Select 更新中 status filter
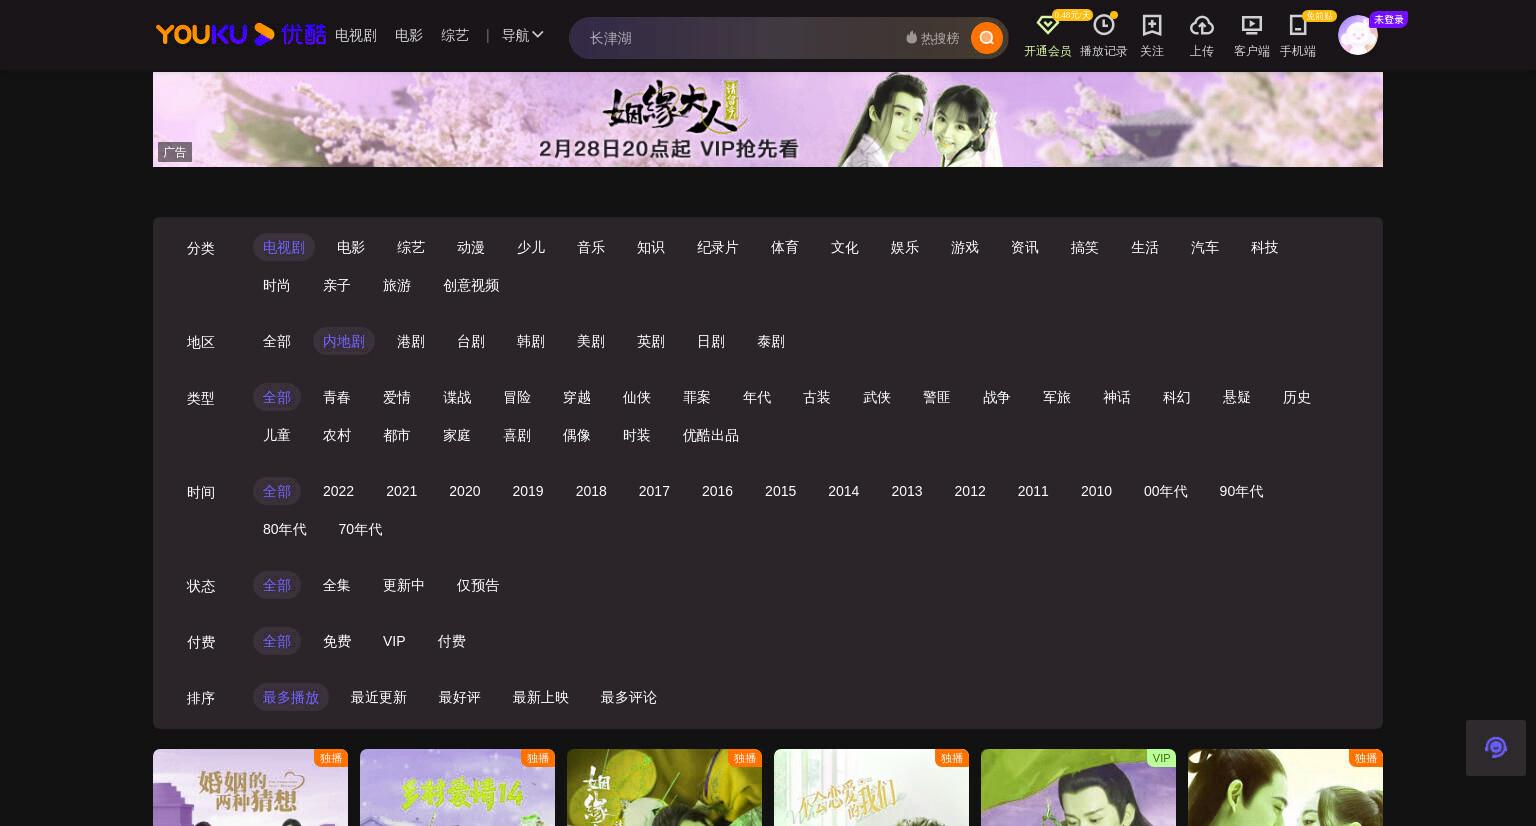Viewport: 1536px width, 826px height. coord(404,585)
